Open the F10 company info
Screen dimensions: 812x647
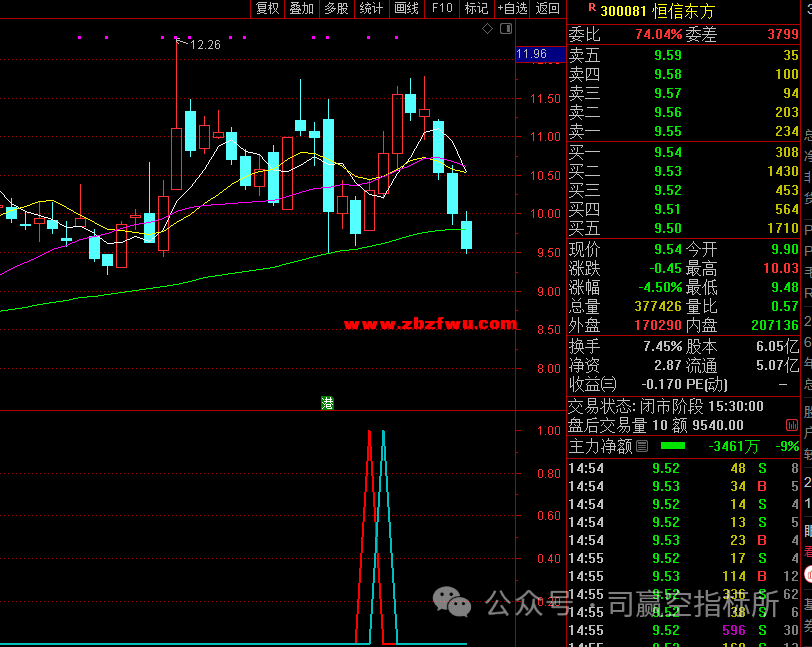(x=442, y=8)
